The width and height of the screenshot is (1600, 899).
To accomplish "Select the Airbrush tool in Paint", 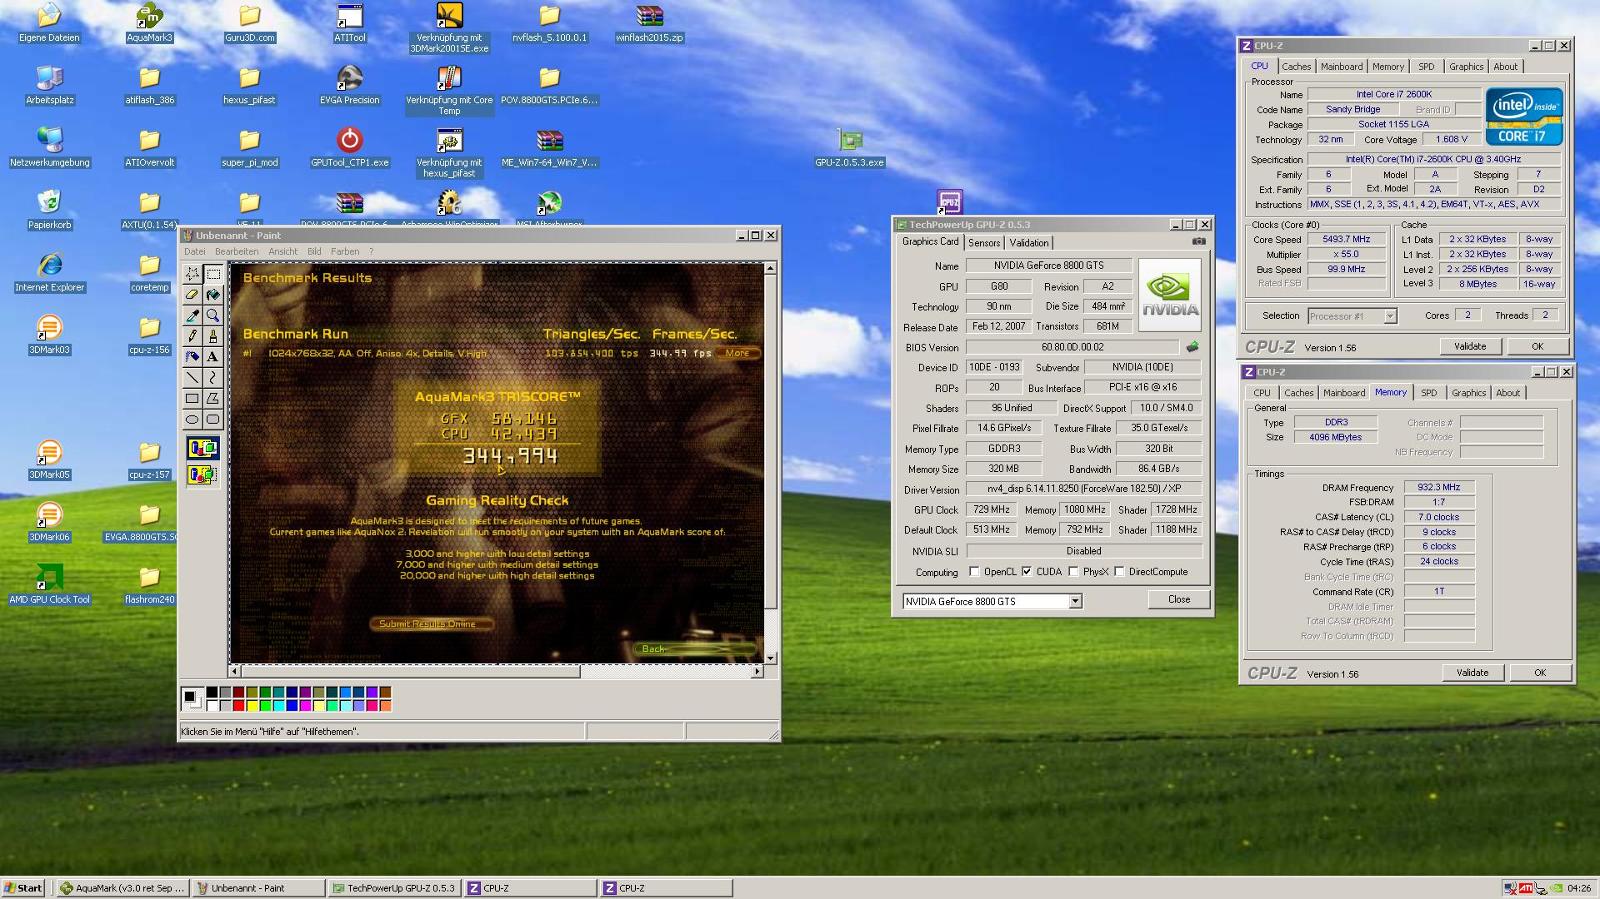I will tap(192, 357).
